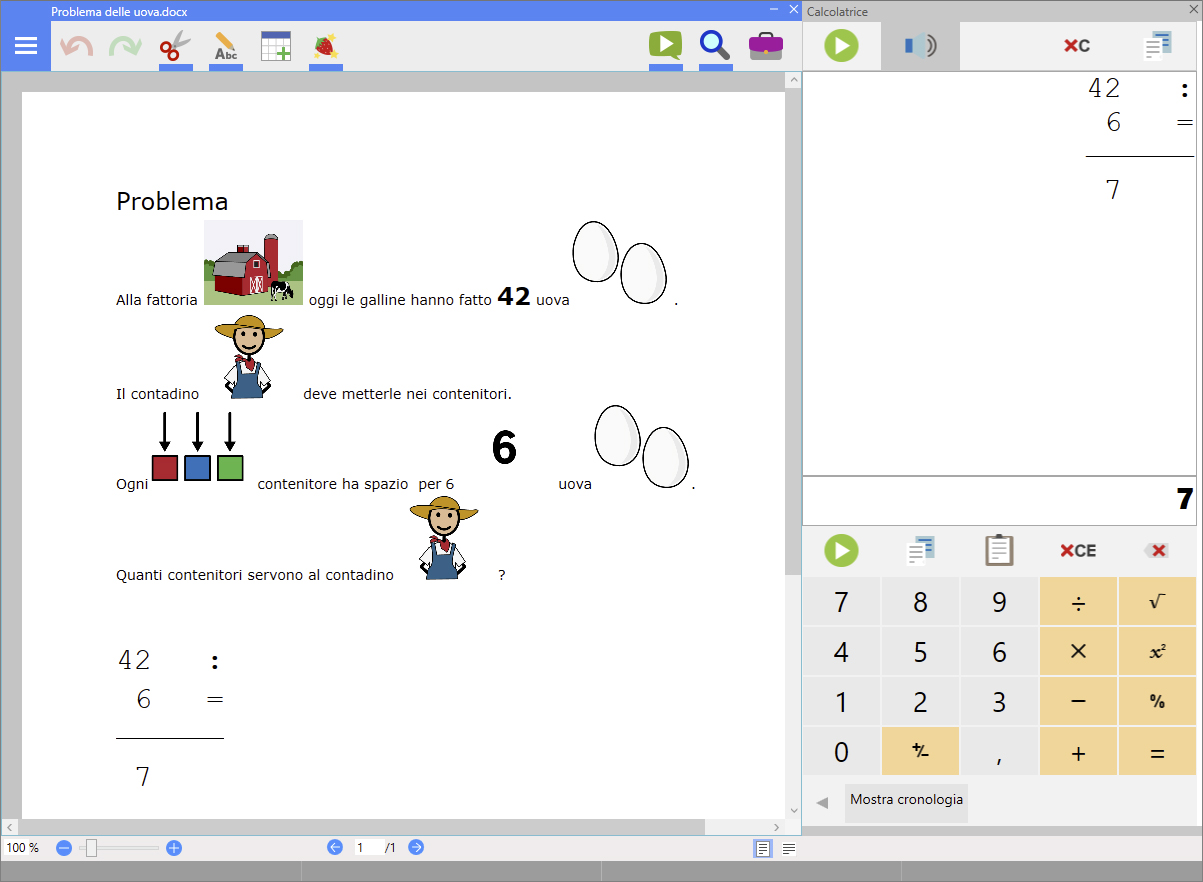This screenshot has width=1203, height=882.
Task: Click the multiplication key
Action: [1078, 651]
